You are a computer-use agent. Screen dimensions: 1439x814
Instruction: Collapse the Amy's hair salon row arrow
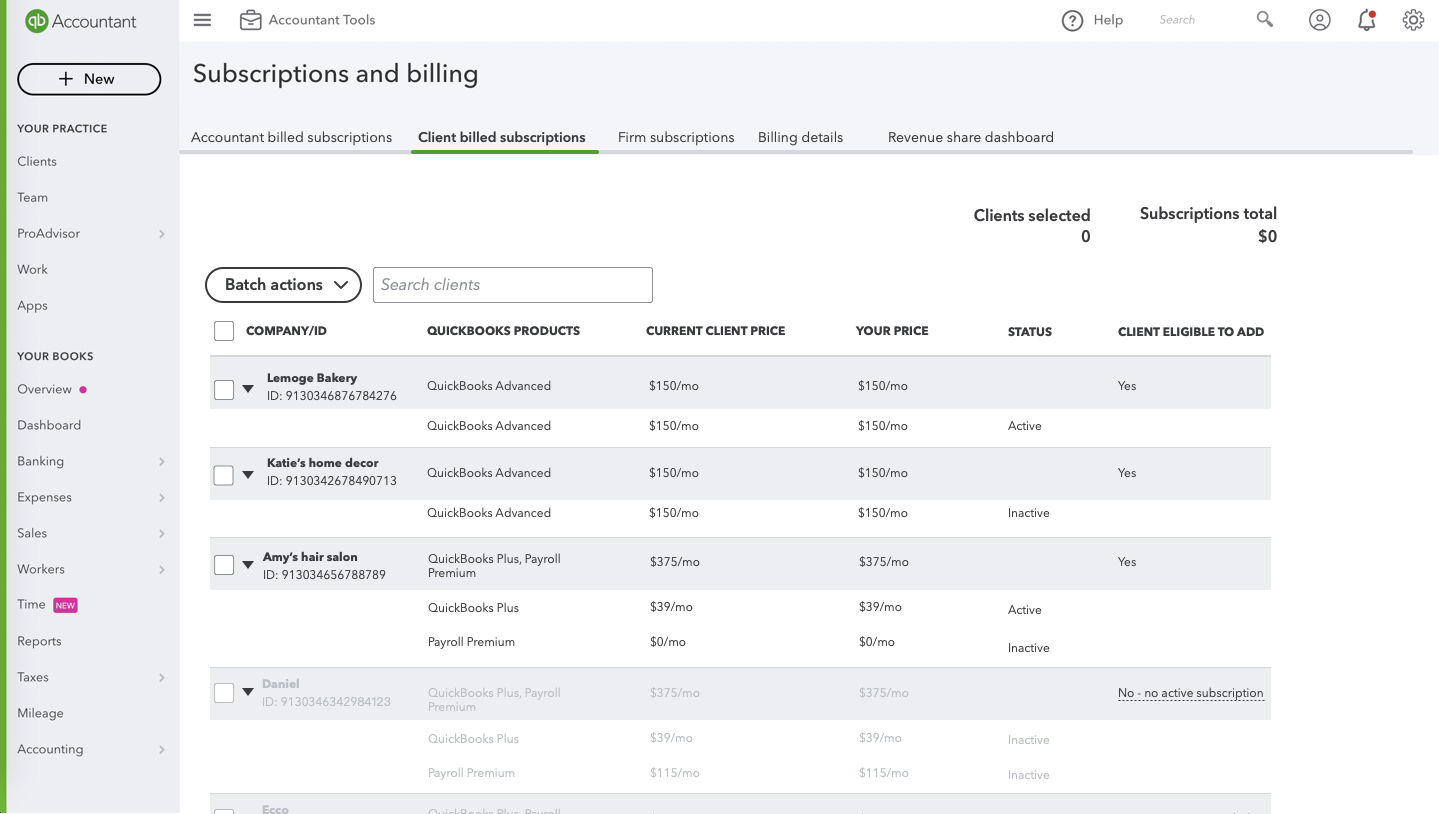(248, 564)
